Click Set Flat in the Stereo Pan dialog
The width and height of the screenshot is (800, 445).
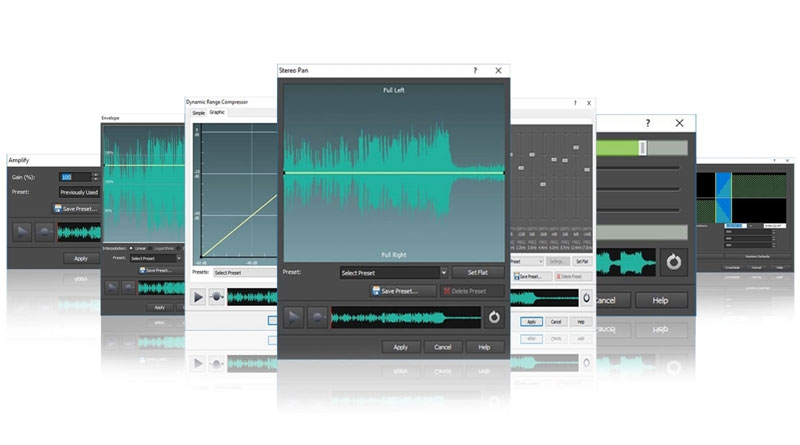(478, 273)
